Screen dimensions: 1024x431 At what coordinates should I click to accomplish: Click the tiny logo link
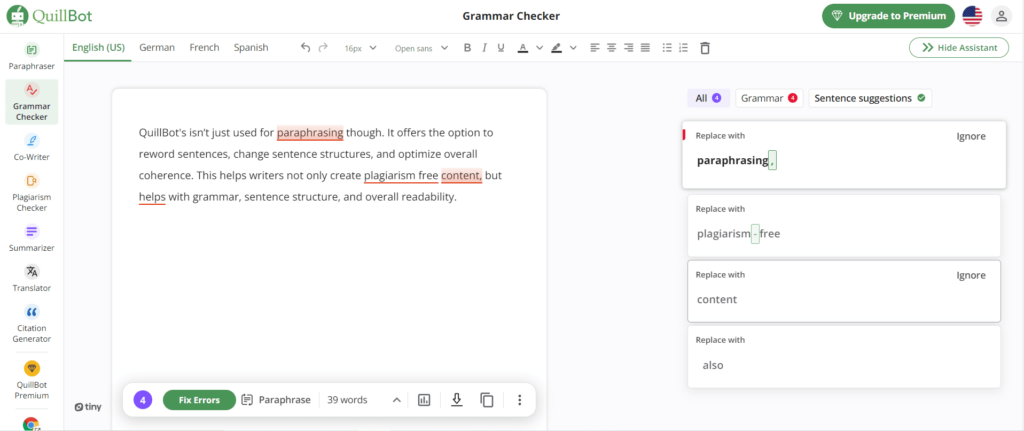tap(88, 407)
